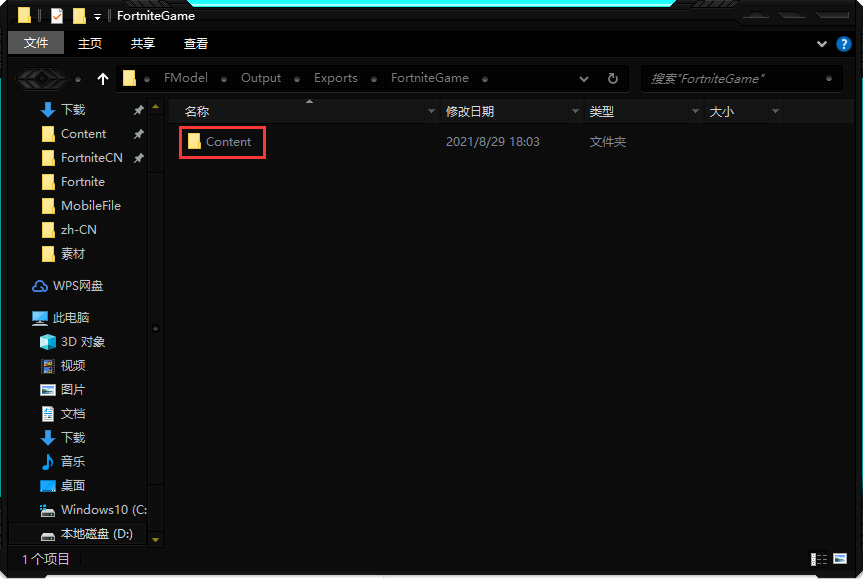Click the 文件夹 type cell

pos(608,142)
